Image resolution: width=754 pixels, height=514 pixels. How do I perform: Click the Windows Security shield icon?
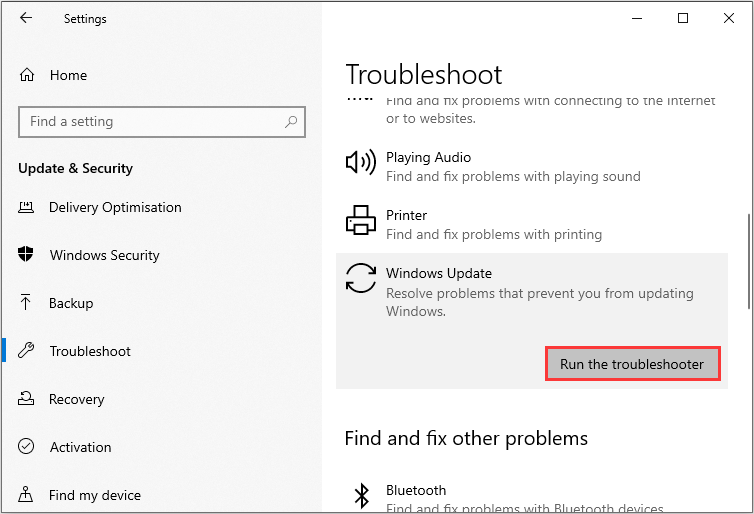coord(27,255)
